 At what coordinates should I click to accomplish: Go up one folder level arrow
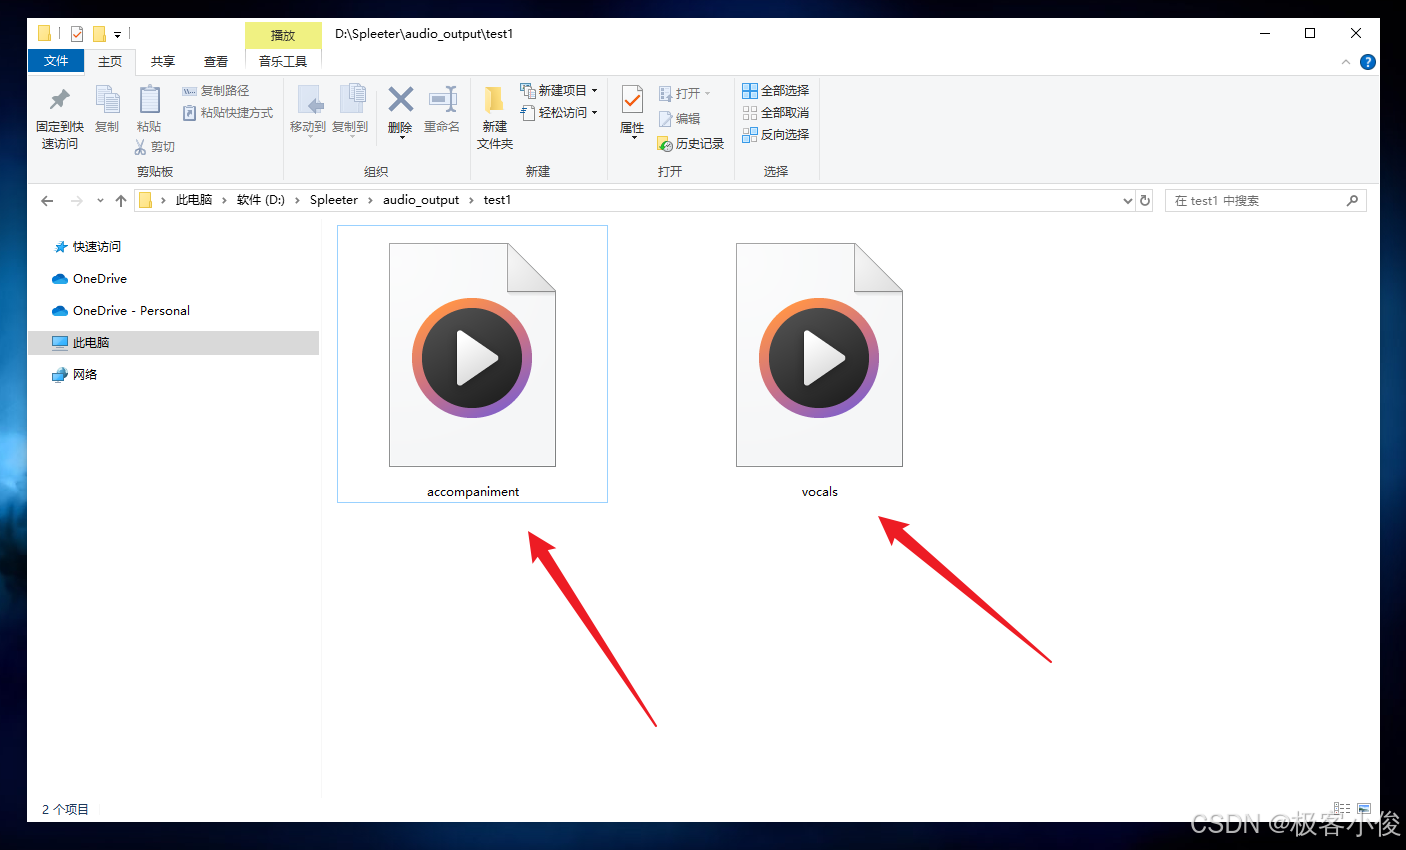click(x=121, y=200)
